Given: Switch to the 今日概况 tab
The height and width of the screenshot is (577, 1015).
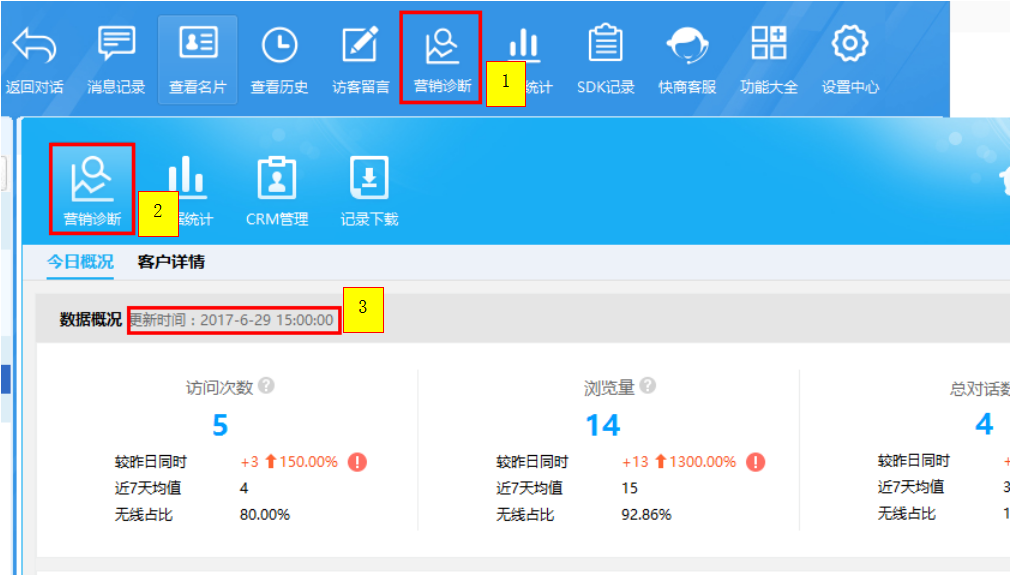Looking at the screenshot, I should click(x=80, y=262).
